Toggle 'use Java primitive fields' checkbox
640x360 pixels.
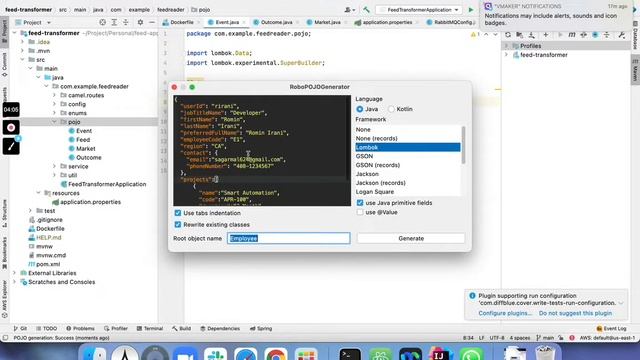pyautogui.click(x=360, y=203)
